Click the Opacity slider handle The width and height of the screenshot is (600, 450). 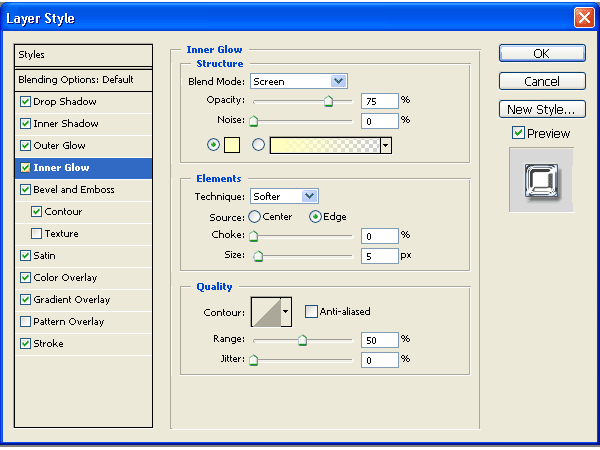point(328,102)
